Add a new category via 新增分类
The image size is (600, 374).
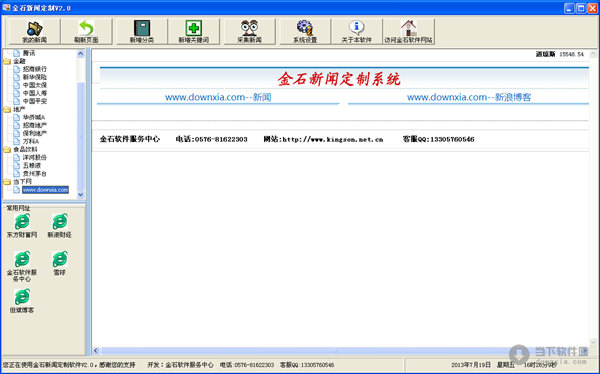142,31
